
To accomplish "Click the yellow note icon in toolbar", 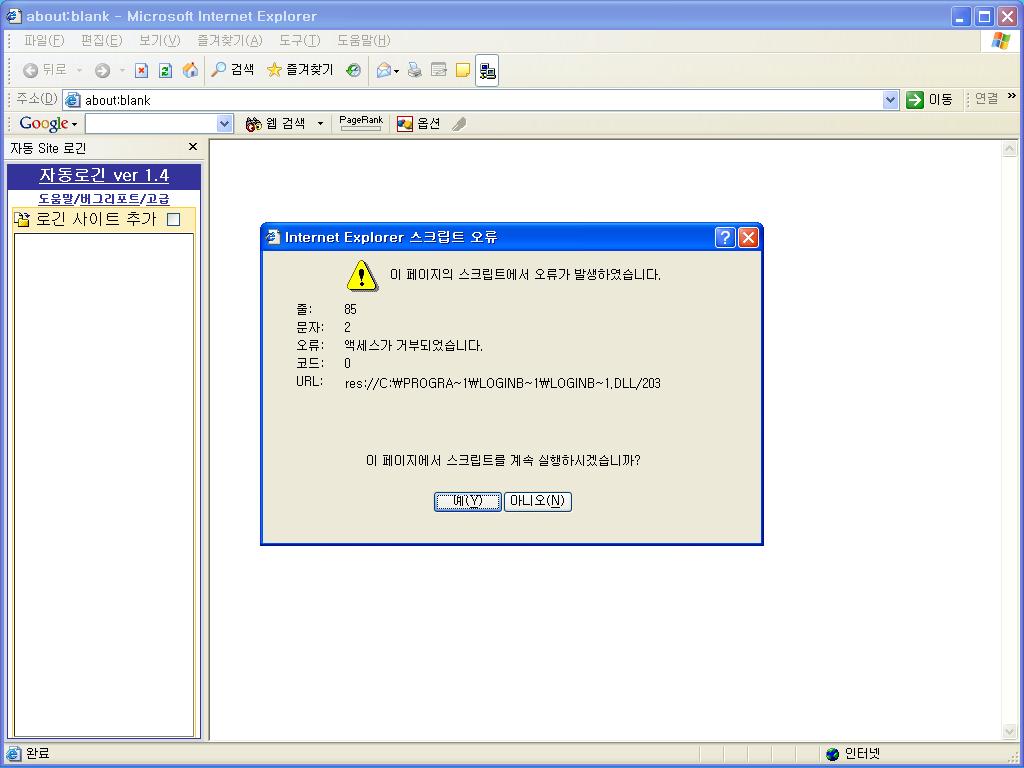I will click(x=462, y=70).
